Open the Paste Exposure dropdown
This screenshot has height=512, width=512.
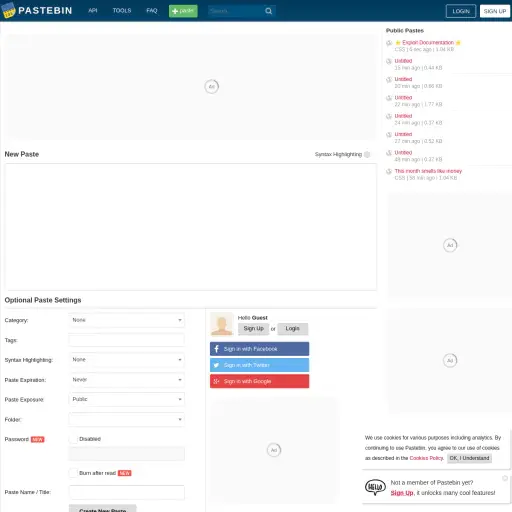127,399
